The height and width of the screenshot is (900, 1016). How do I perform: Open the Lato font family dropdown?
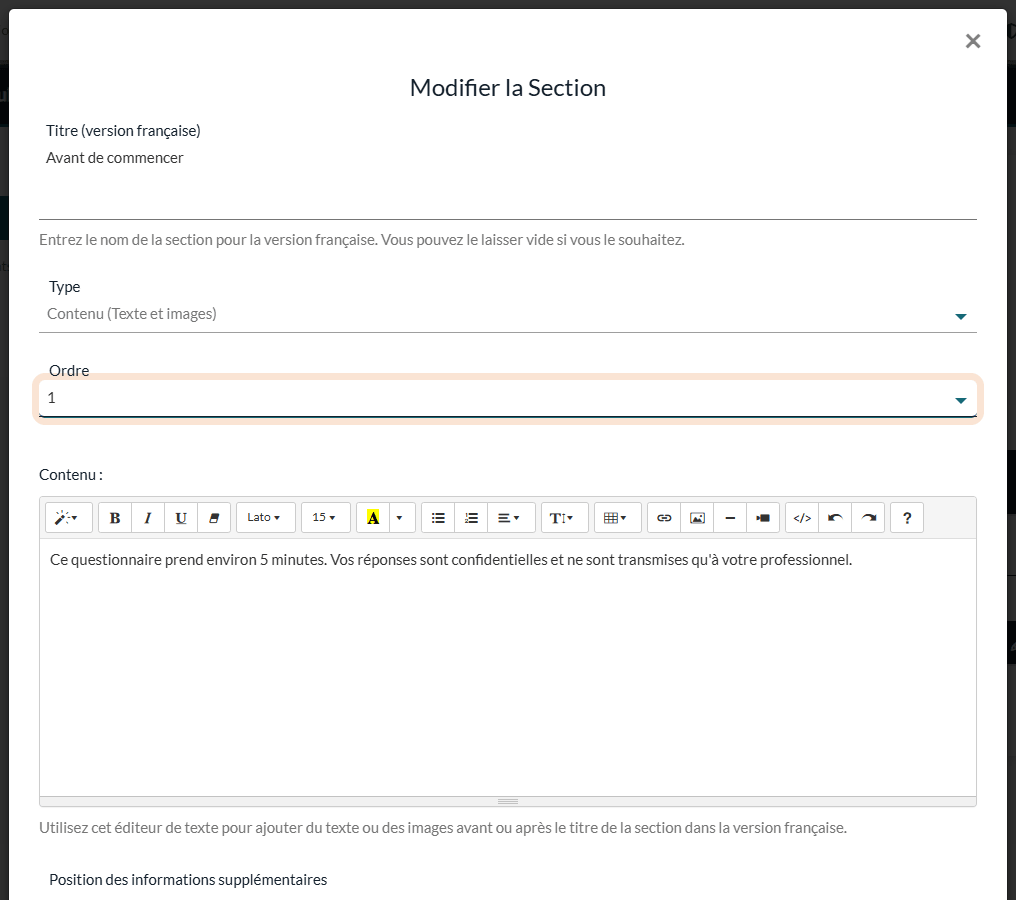click(266, 518)
